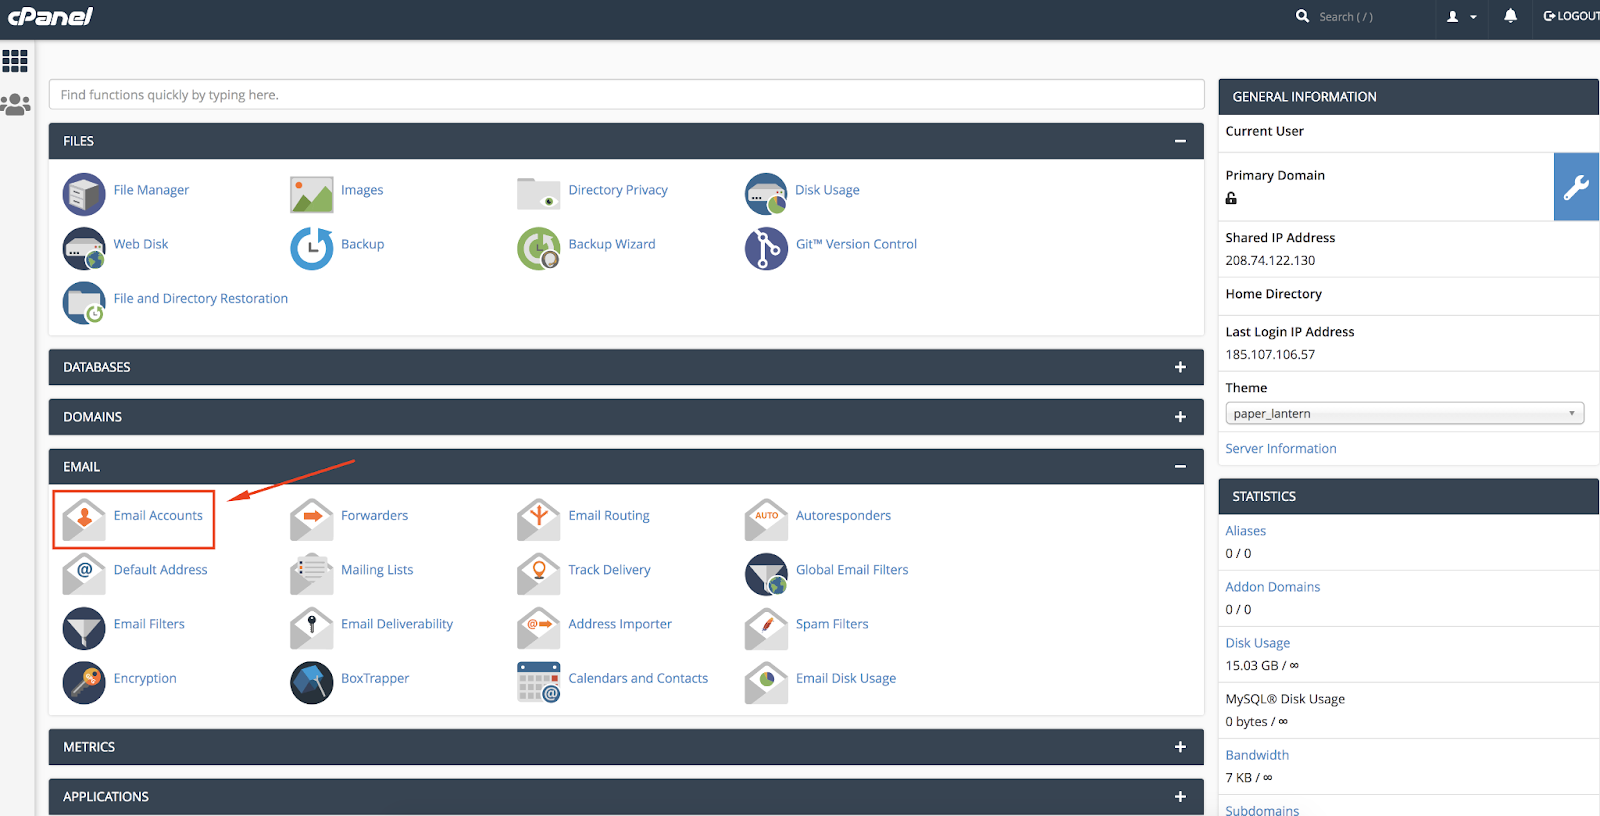Click the Logout button
The height and width of the screenshot is (816, 1600).
[x=1571, y=16]
